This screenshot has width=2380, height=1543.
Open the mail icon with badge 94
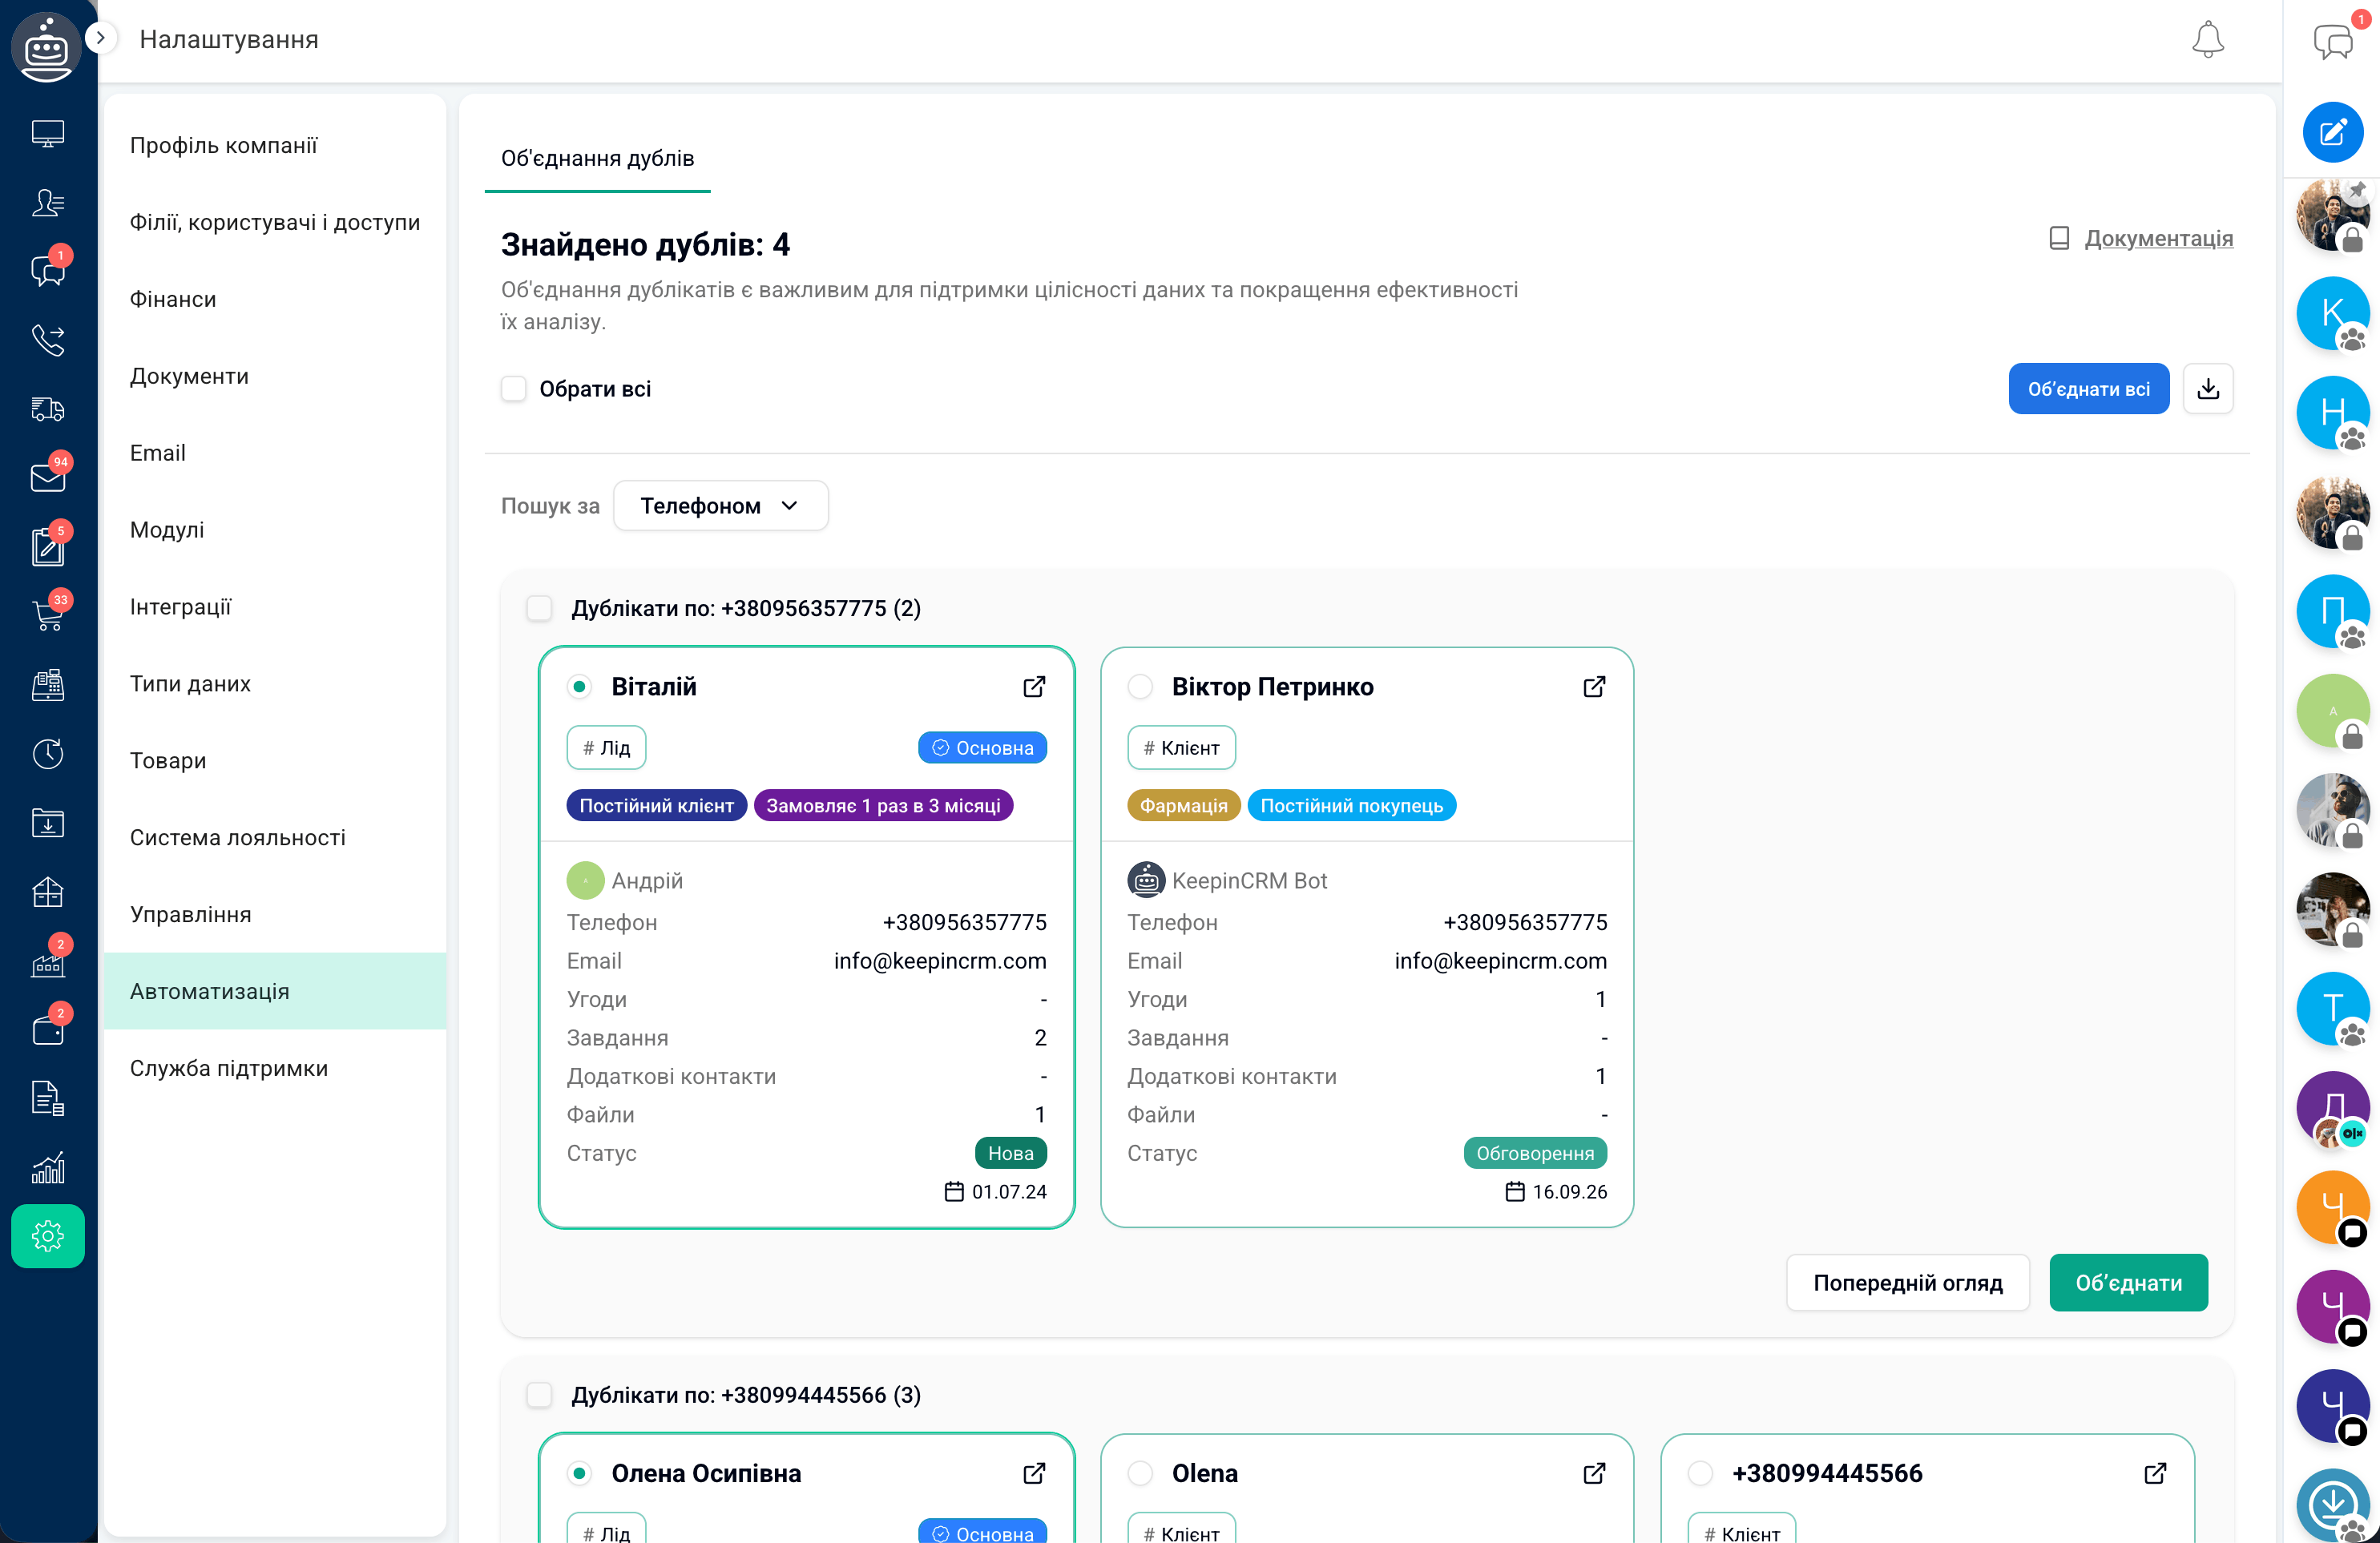click(x=48, y=477)
